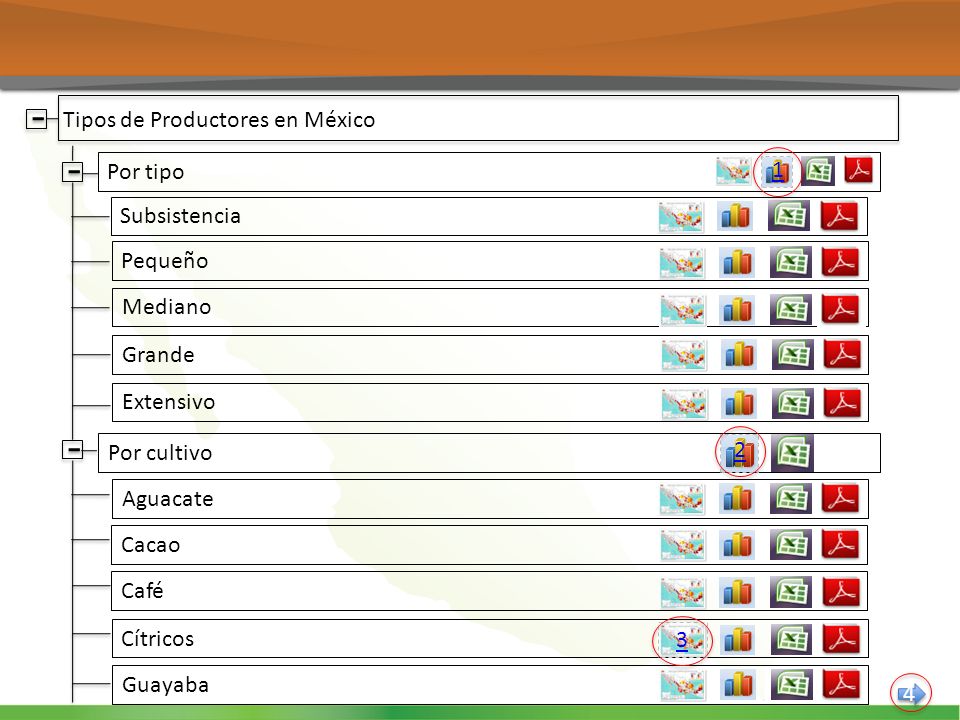The height and width of the screenshot is (720, 960).
Task: Select the Pequeño row label
Action: point(165,261)
